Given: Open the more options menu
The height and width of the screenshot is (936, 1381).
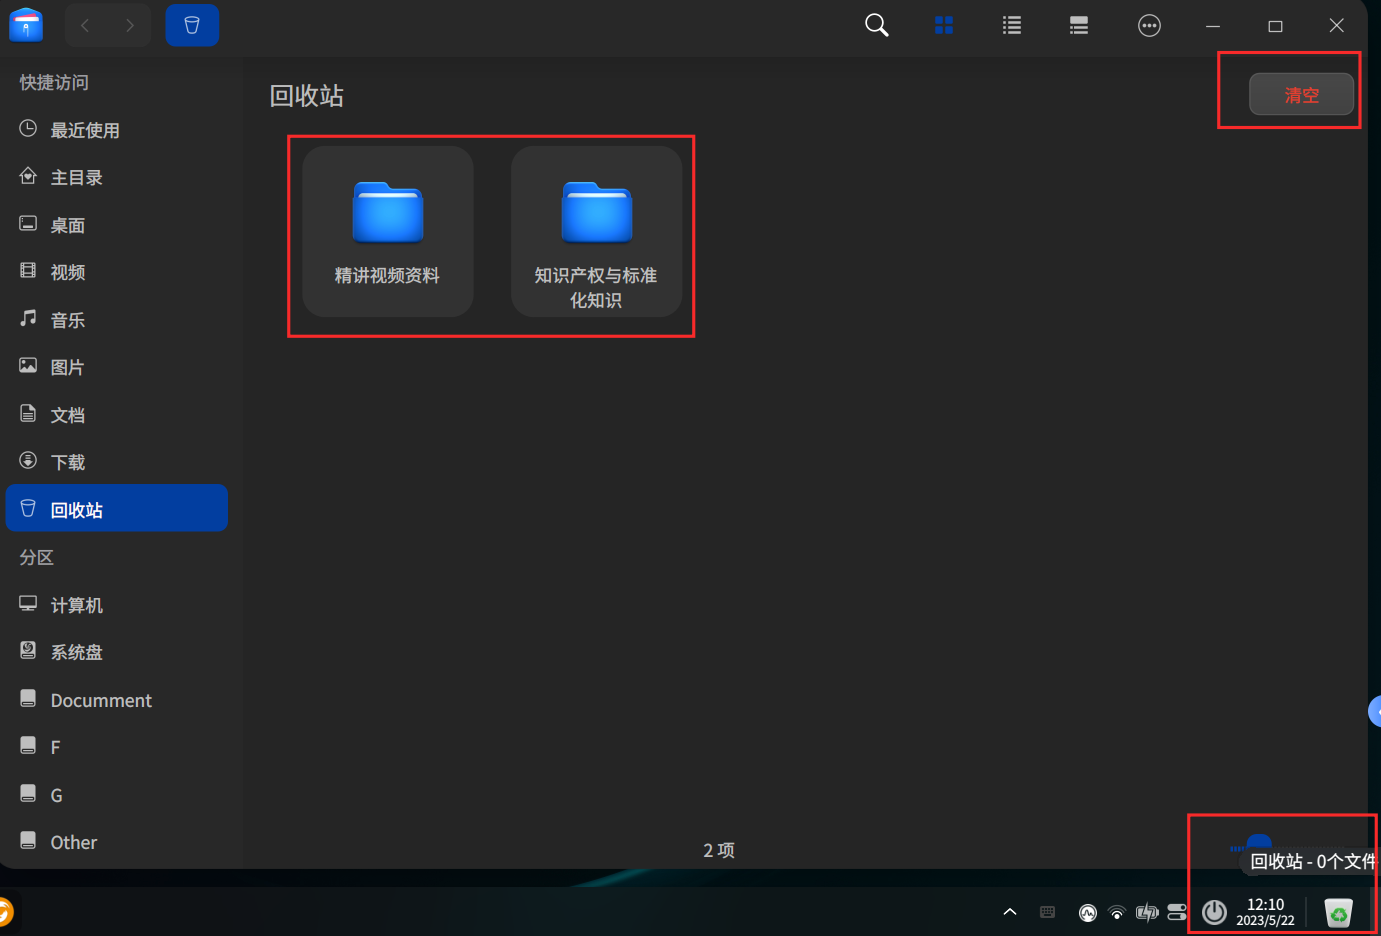Looking at the screenshot, I should (1149, 25).
